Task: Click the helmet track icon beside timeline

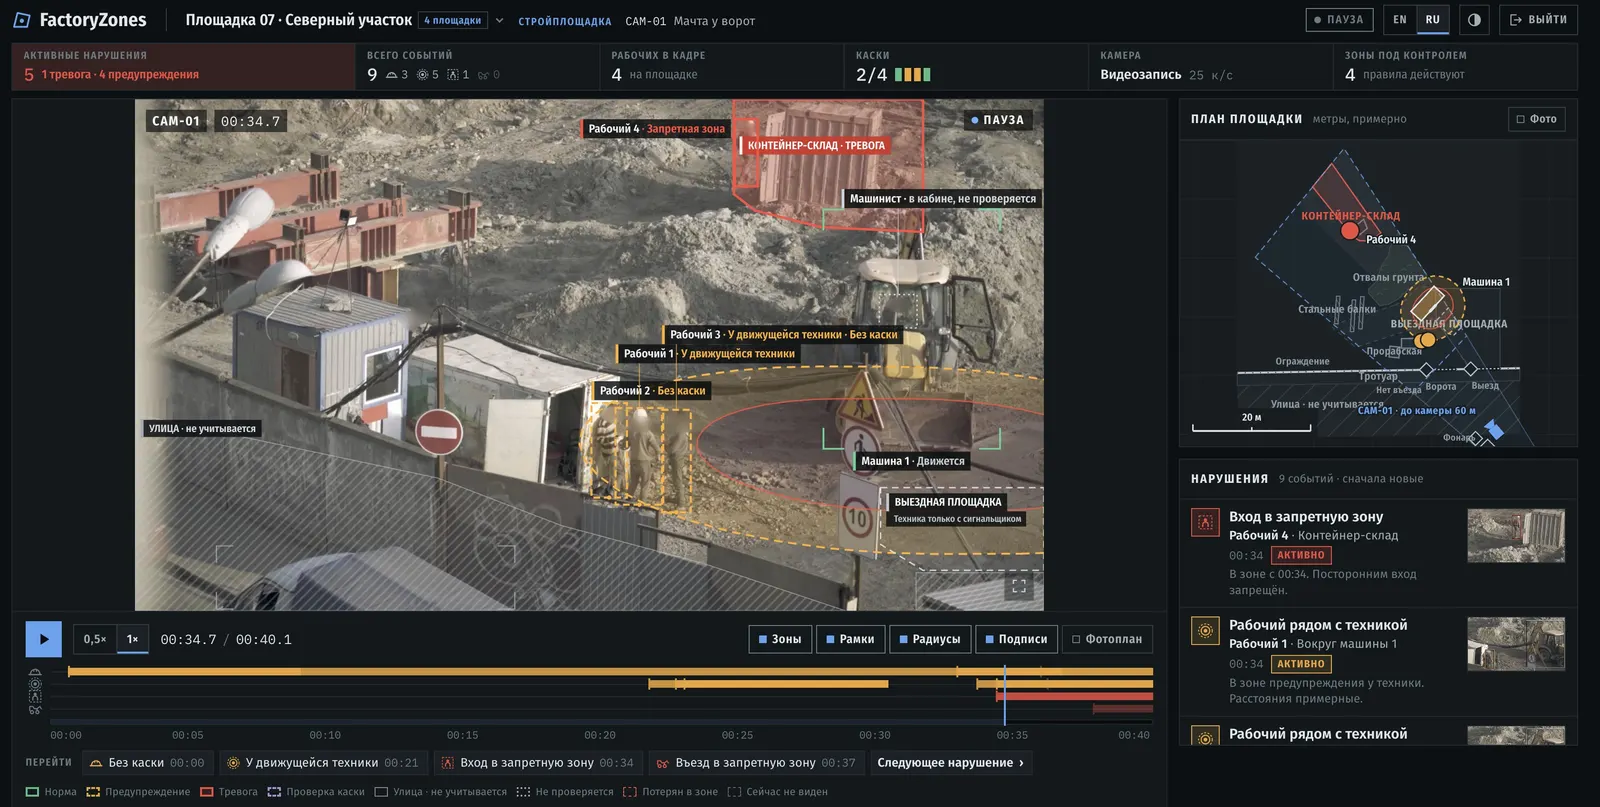Action: point(35,674)
